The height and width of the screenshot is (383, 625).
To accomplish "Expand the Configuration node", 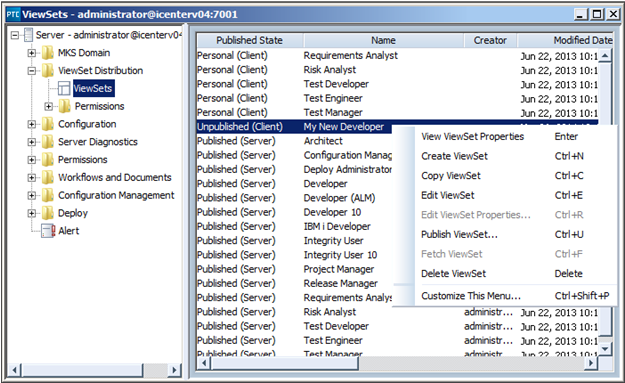I will (x=31, y=124).
